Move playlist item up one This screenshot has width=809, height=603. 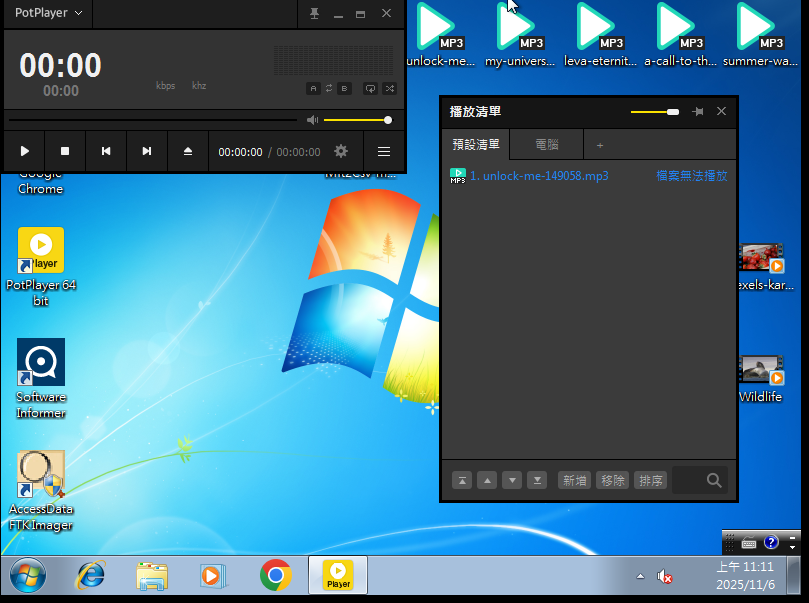tap(487, 481)
